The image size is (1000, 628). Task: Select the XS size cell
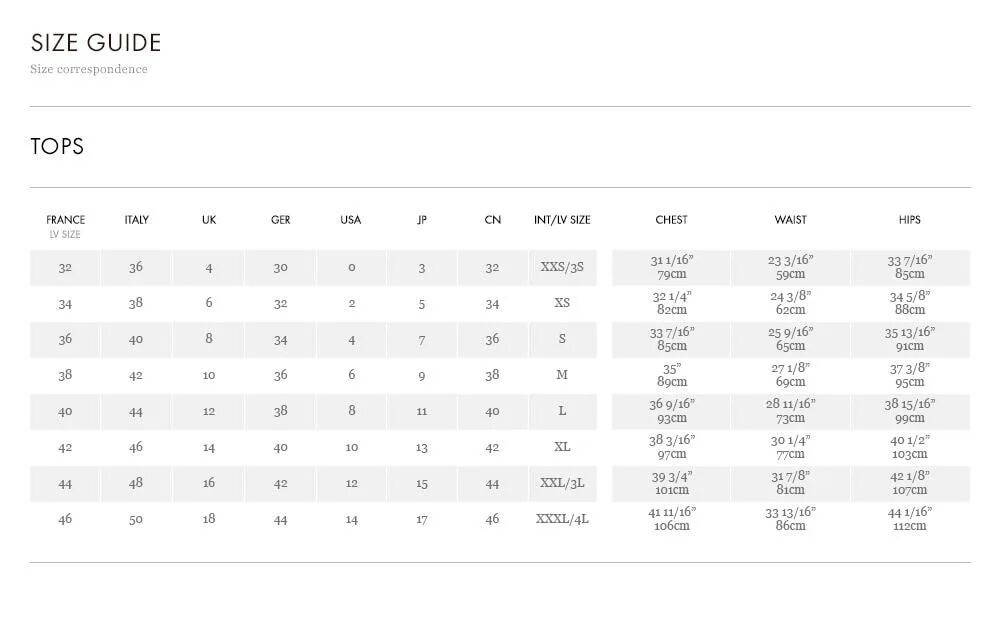tap(562, 303)
